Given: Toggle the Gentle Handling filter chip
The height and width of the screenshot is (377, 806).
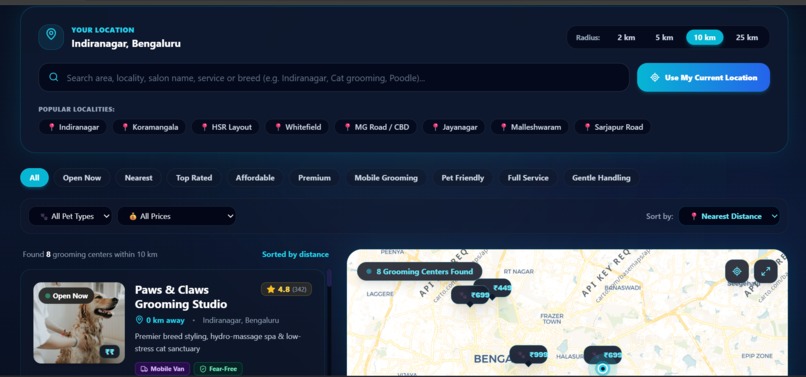Looking at the screenshot, I should coord(601,178).
